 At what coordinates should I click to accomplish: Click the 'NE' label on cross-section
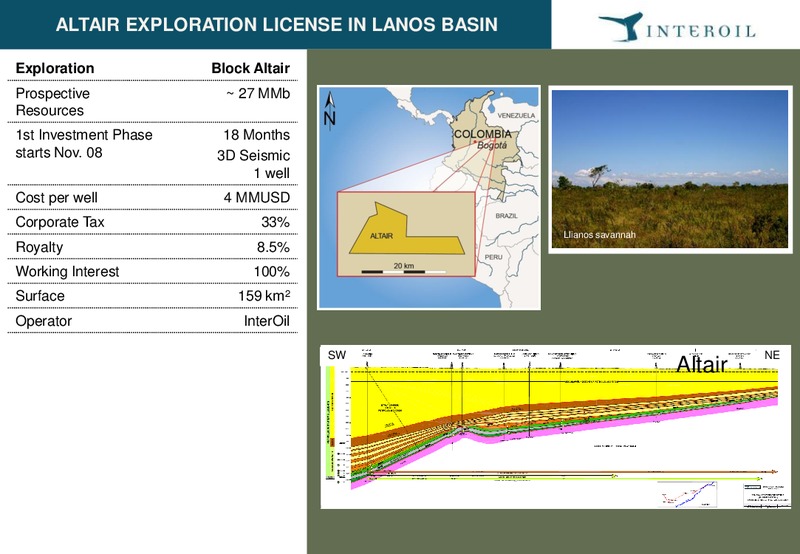772,355
